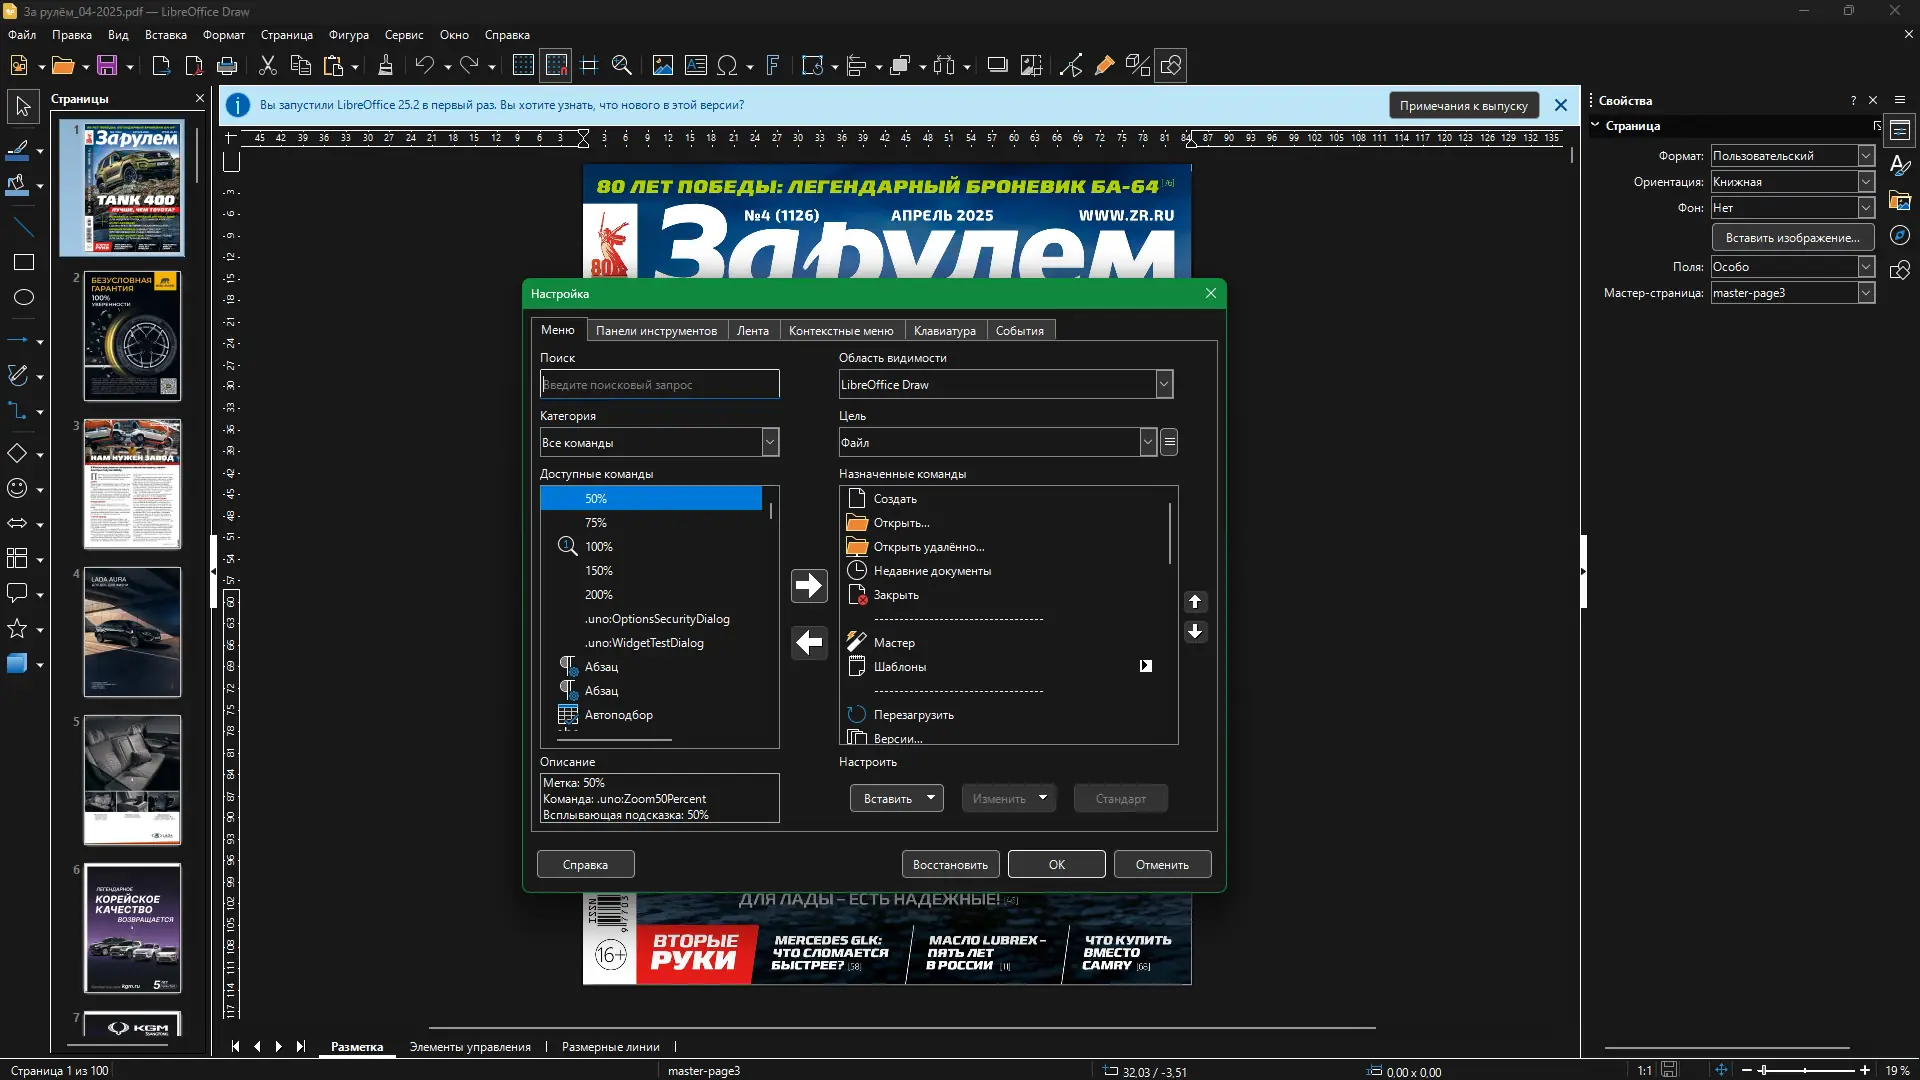The height and width of the screenshot is (1080, 1920).
Task: Move the selected command down with the down arrow
Action: pyautogui.click(x=1195, y=631)
